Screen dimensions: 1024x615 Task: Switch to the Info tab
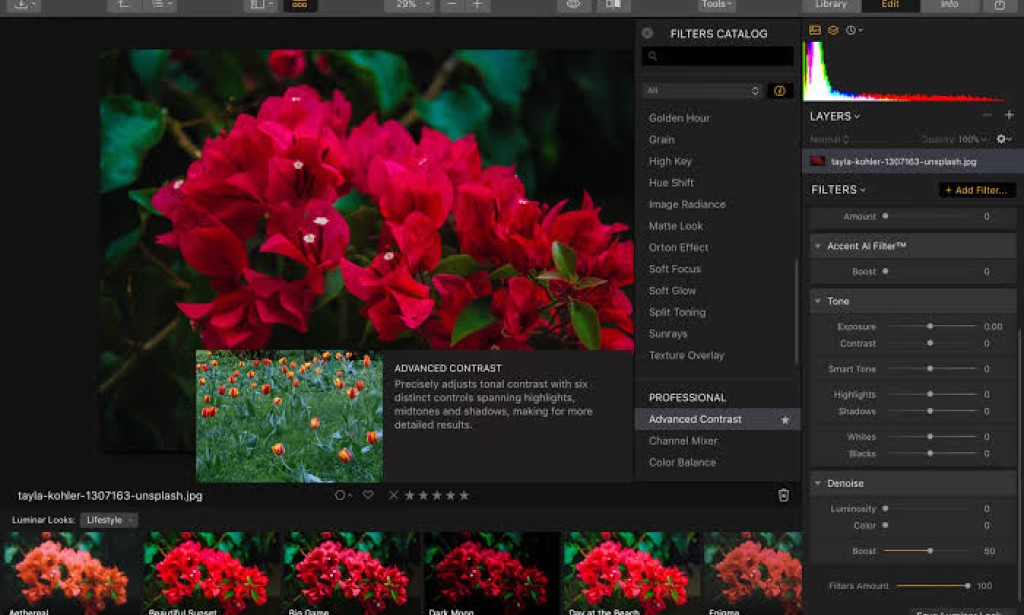tap(951, 5)
